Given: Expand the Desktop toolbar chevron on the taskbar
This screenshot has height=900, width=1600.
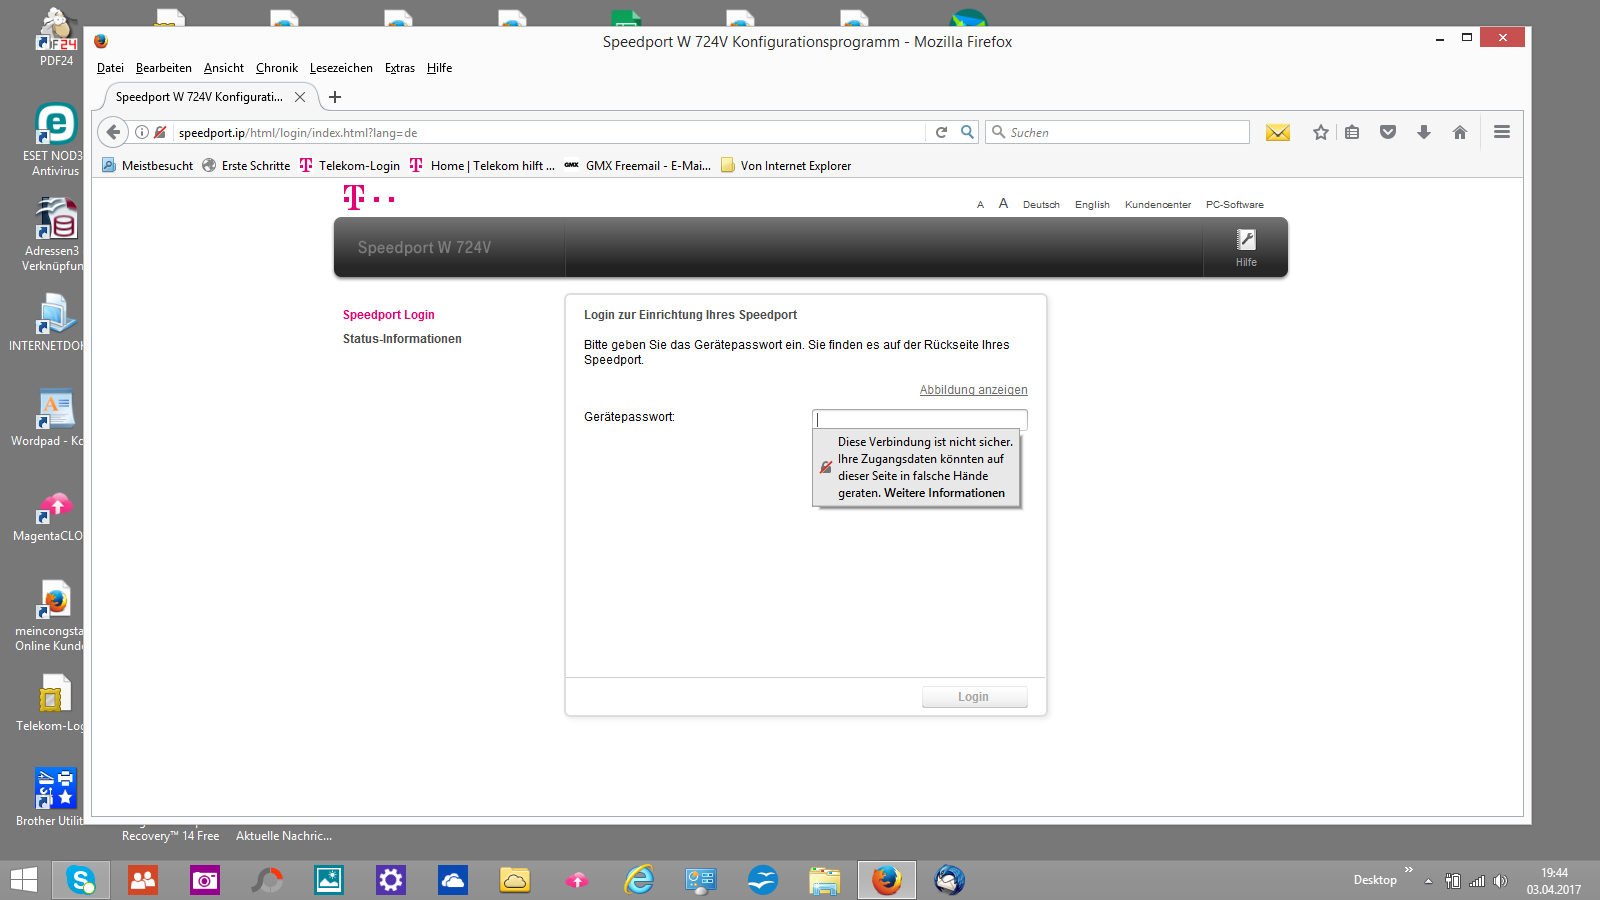Looking at the screenshot, I should click(1409, 870).
